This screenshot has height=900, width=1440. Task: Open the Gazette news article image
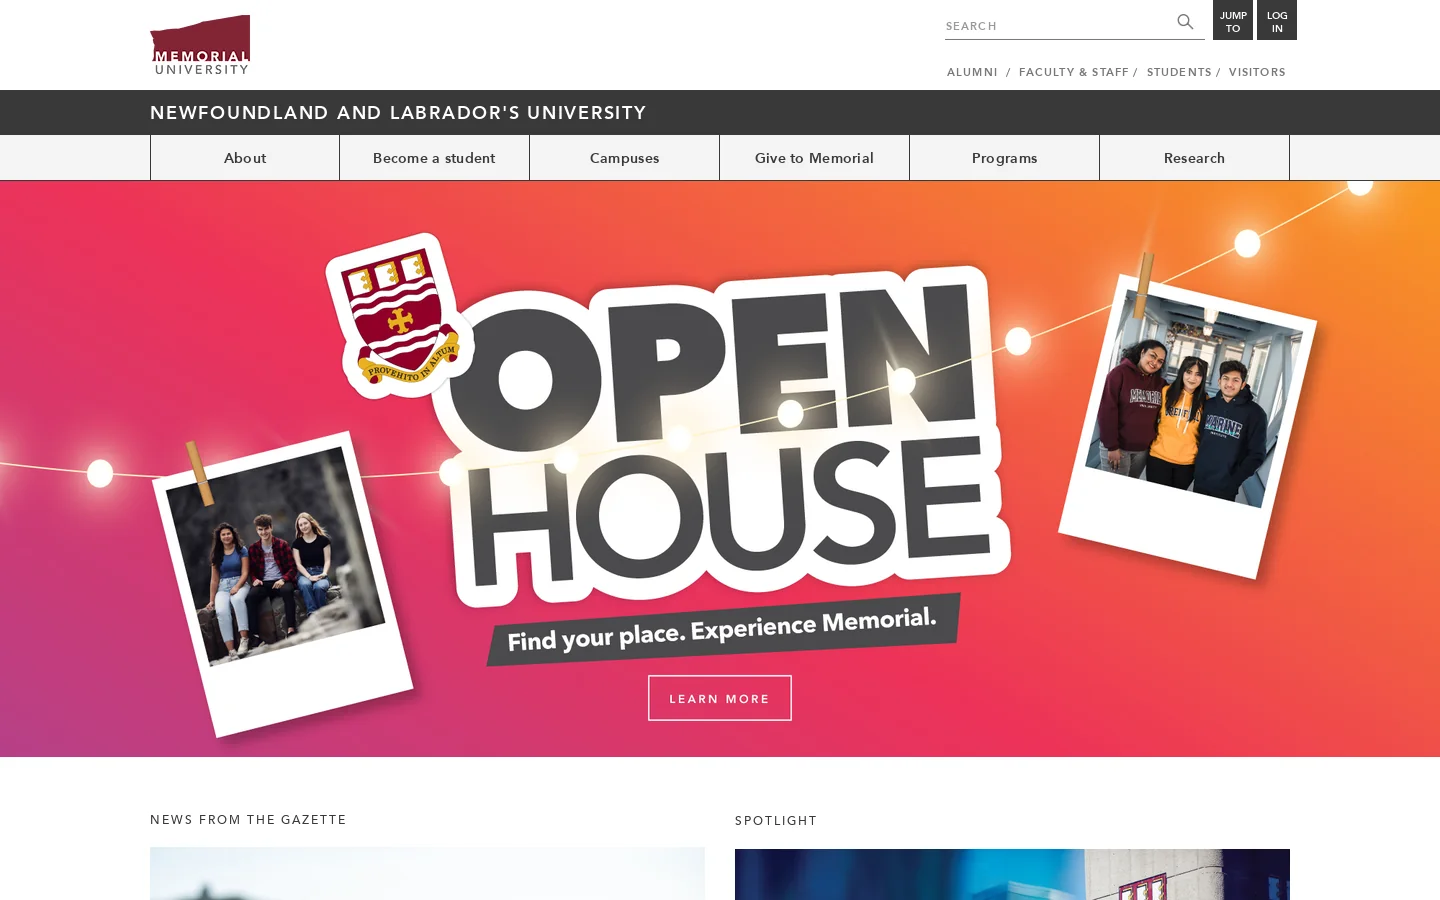click(x=427, y=873)
